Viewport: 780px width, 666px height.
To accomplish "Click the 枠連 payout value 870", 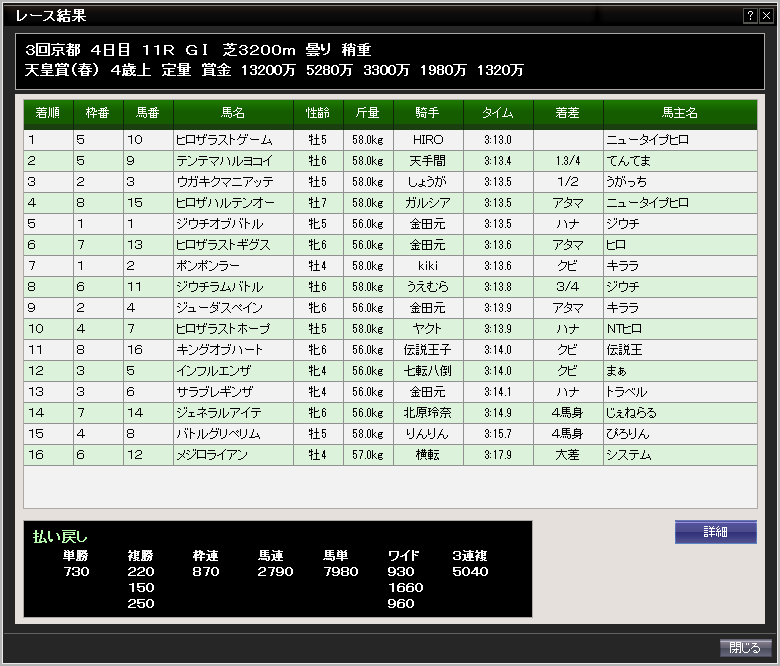I will tap(206, 571).
